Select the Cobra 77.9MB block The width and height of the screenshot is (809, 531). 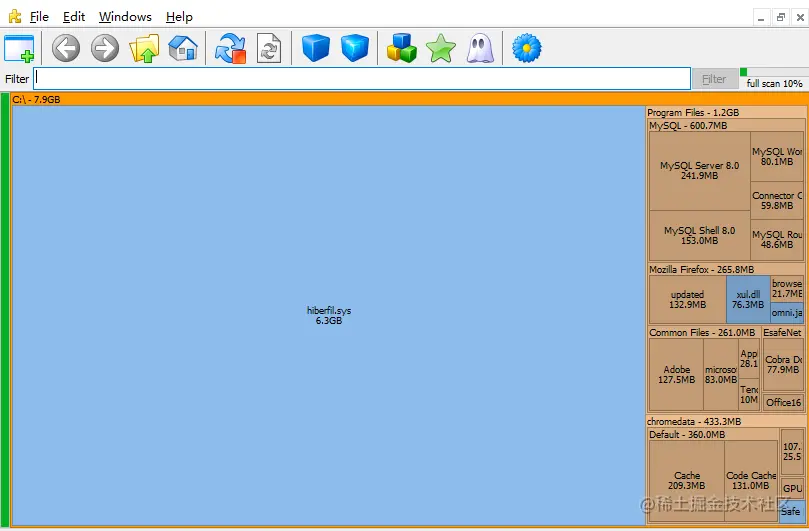pyautogui.click(x=783, y=365)
